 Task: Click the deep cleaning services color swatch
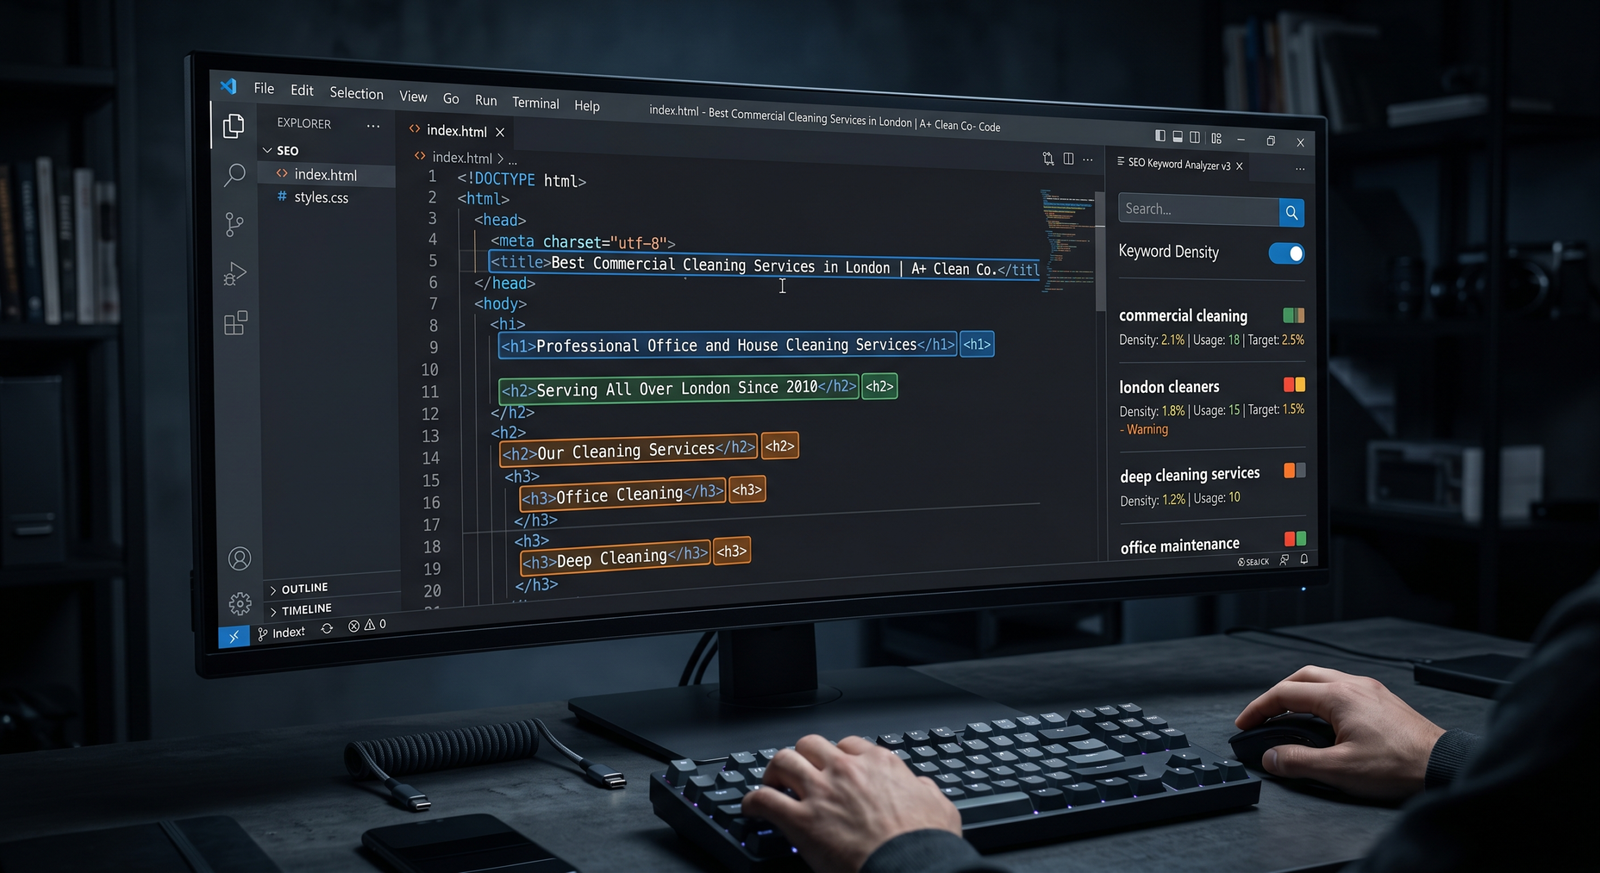pos(1295,470)
